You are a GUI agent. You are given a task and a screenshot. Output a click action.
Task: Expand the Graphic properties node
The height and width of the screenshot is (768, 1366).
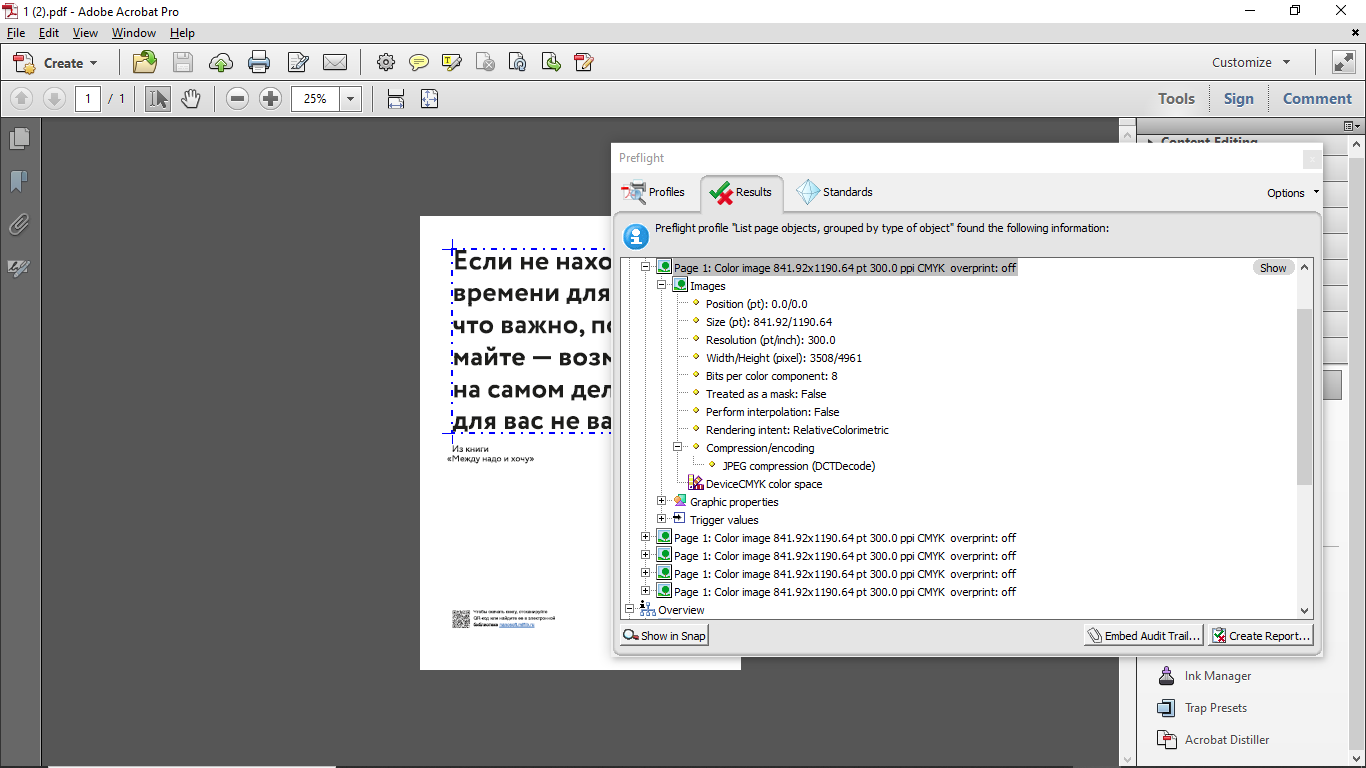[662, 502]
